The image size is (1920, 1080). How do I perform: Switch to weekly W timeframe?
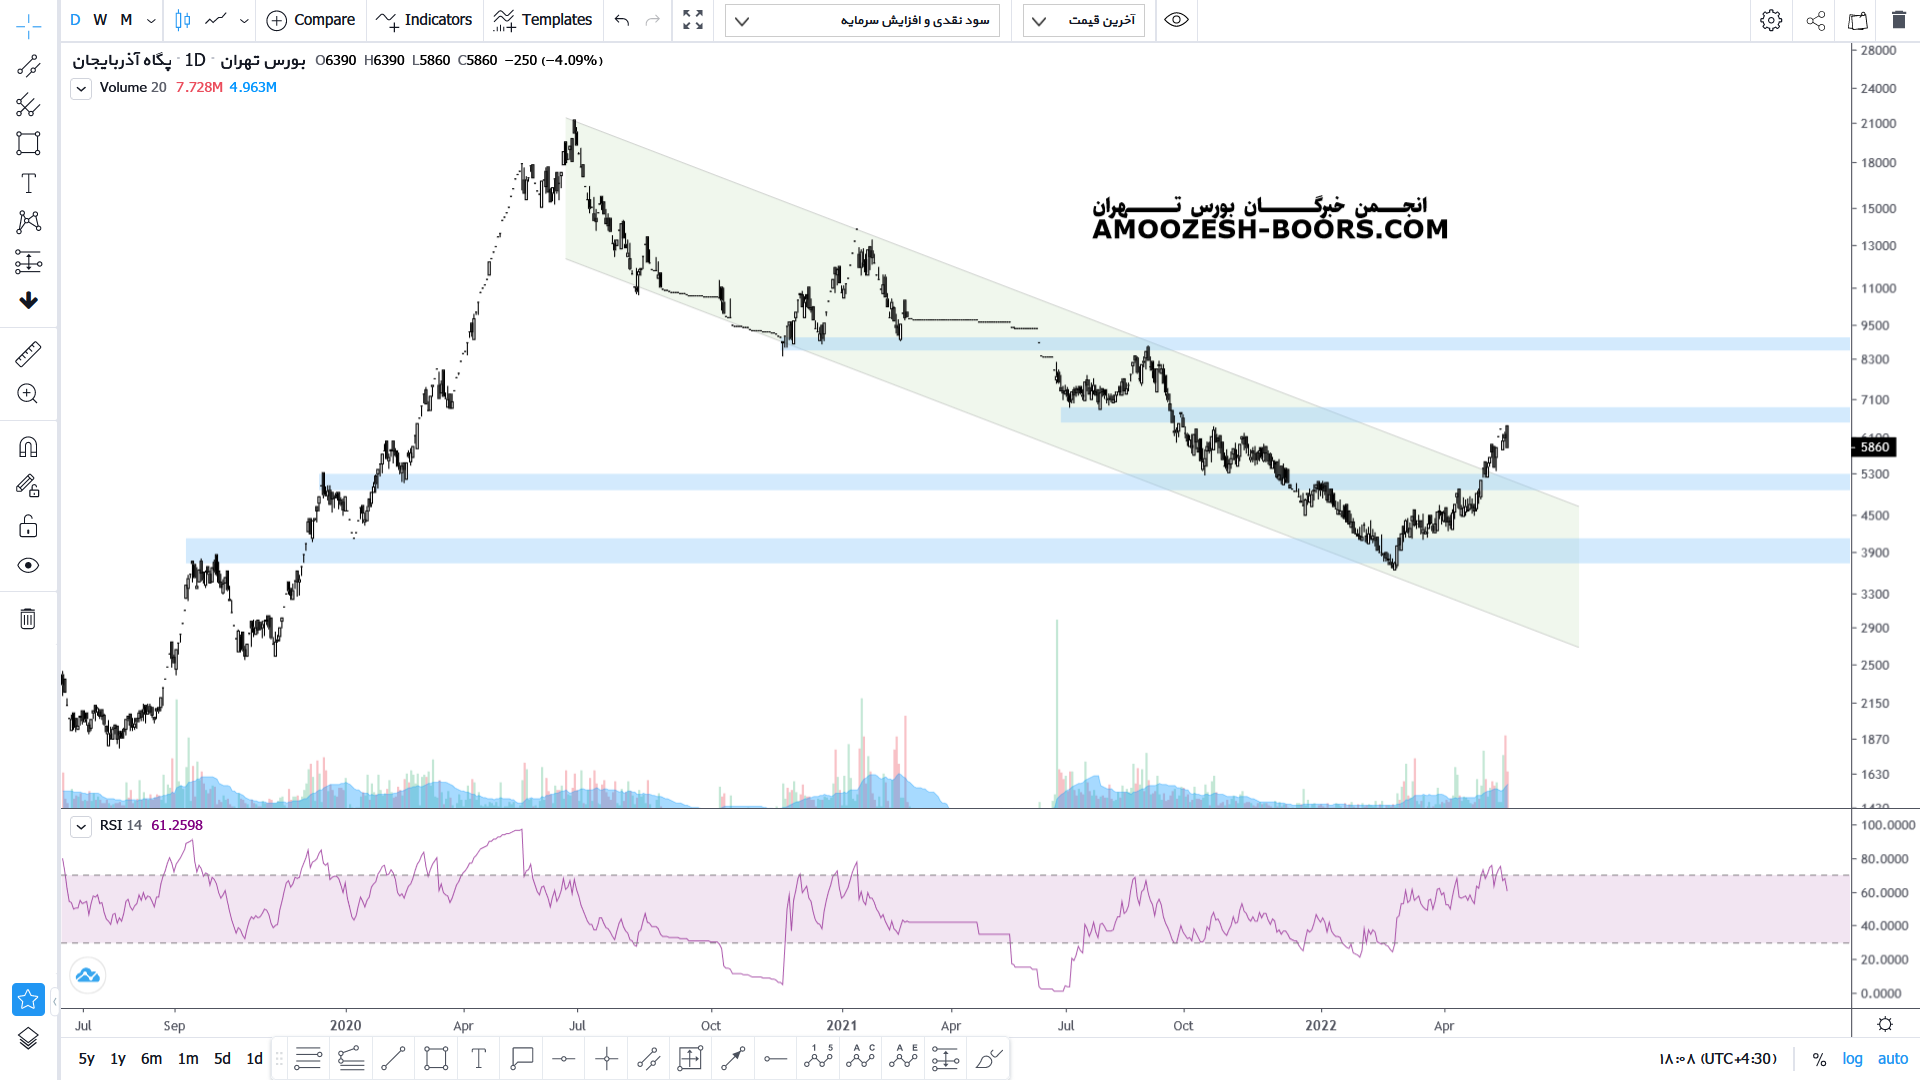point(100,20)
